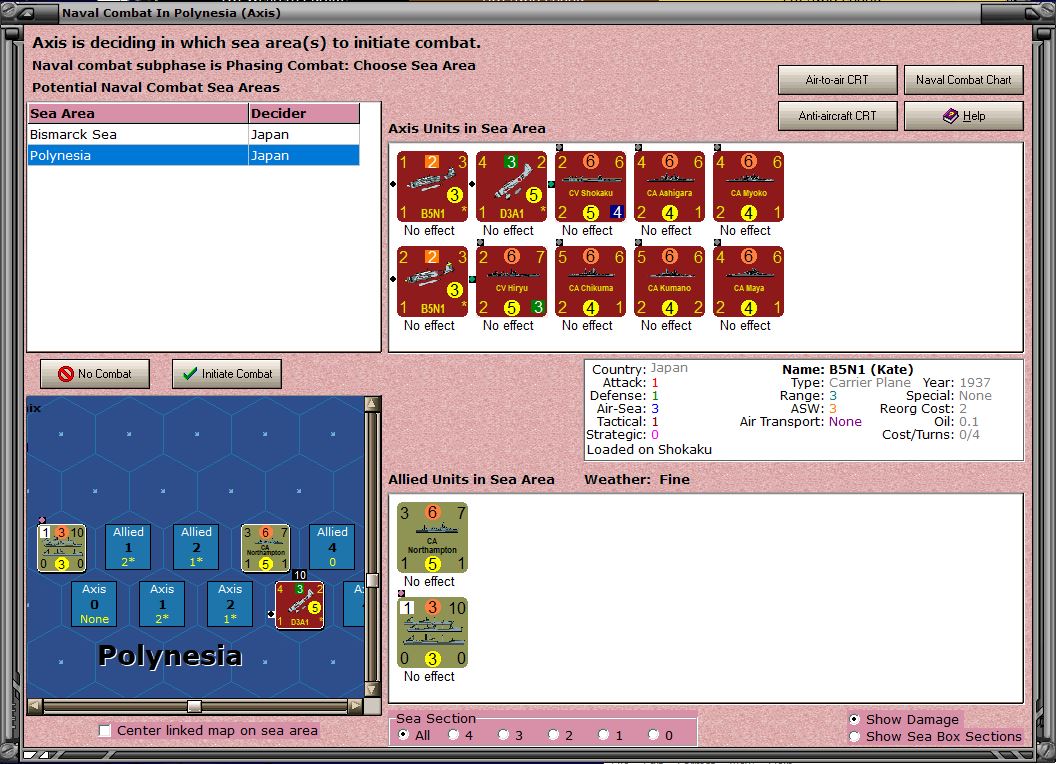Click the Allied 1 sea box on map
Image resolution: width=1056 pixels, height=764 pixels.
tap(128, 546)
